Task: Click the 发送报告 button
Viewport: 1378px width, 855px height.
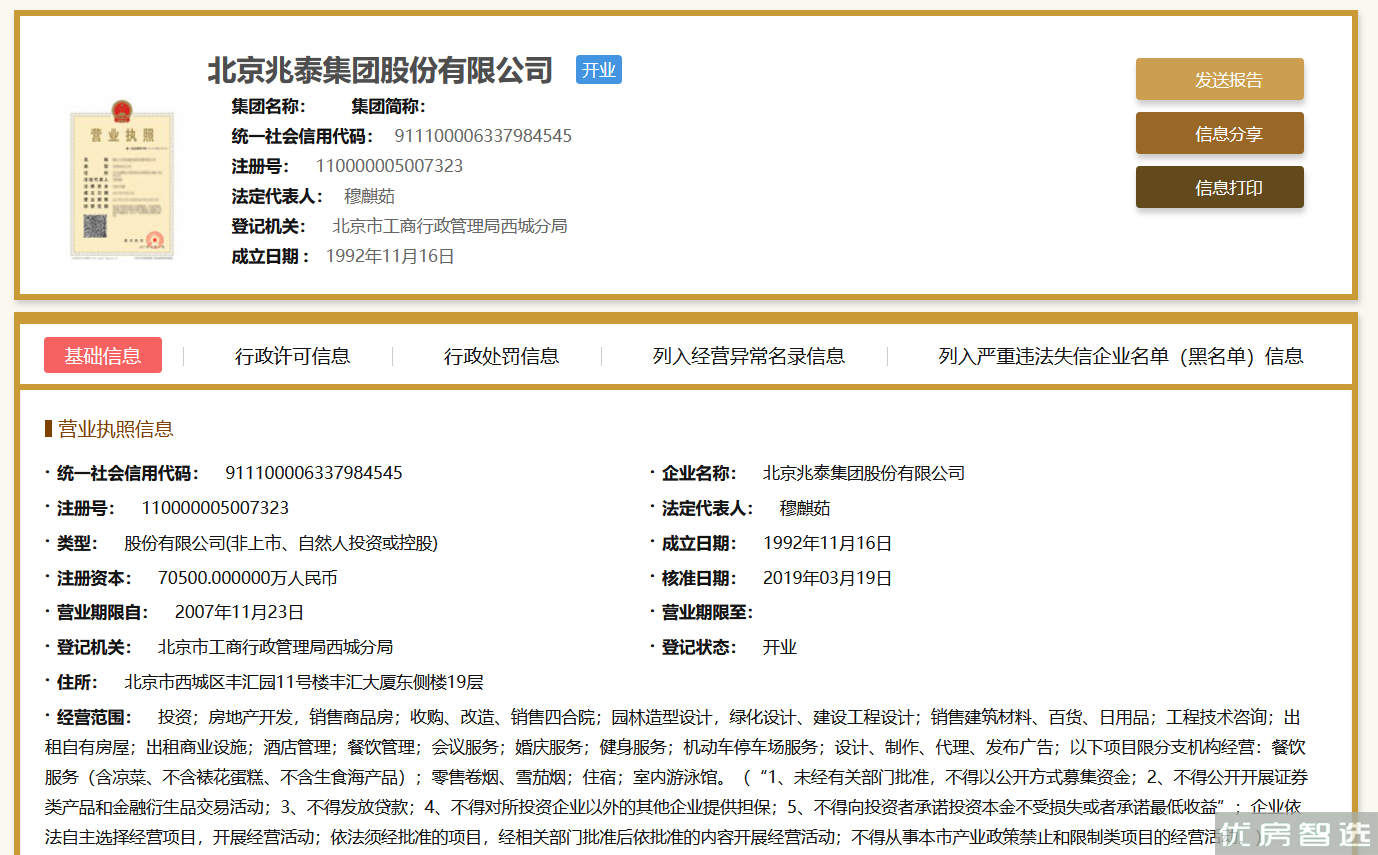Action: tap(1219, 79)
